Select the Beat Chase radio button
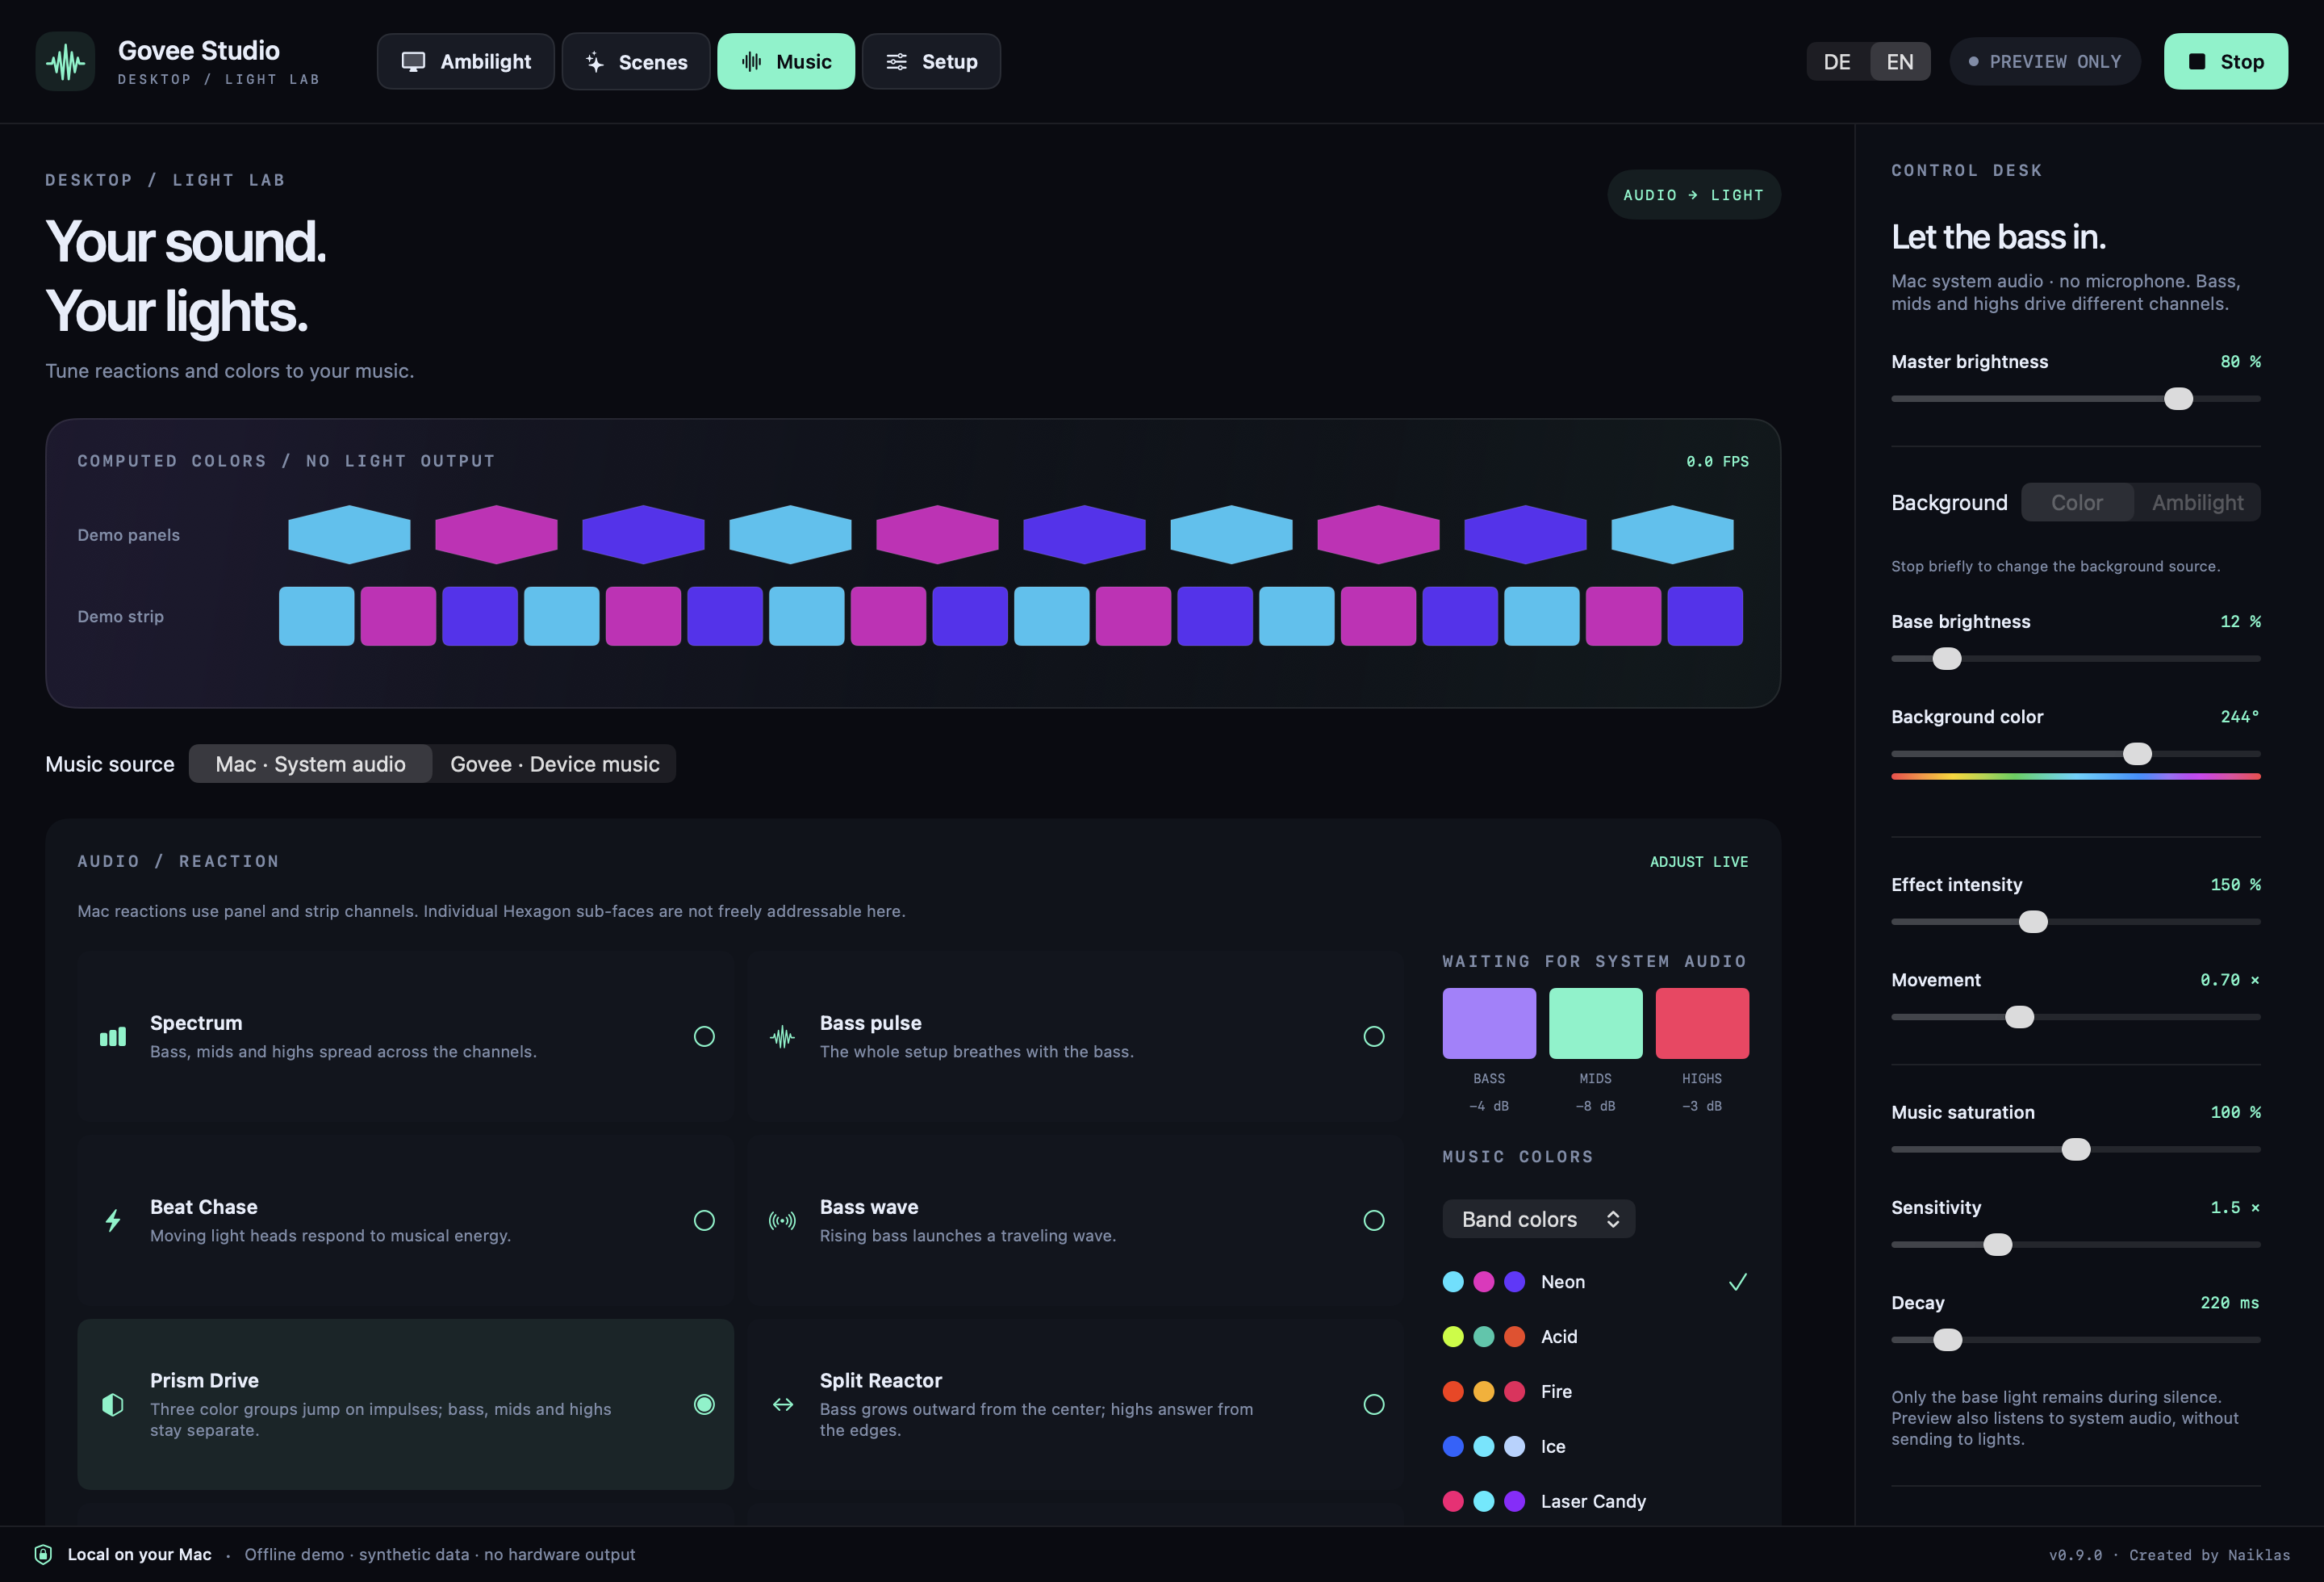2324x1582 pixels. [704, 1220]
